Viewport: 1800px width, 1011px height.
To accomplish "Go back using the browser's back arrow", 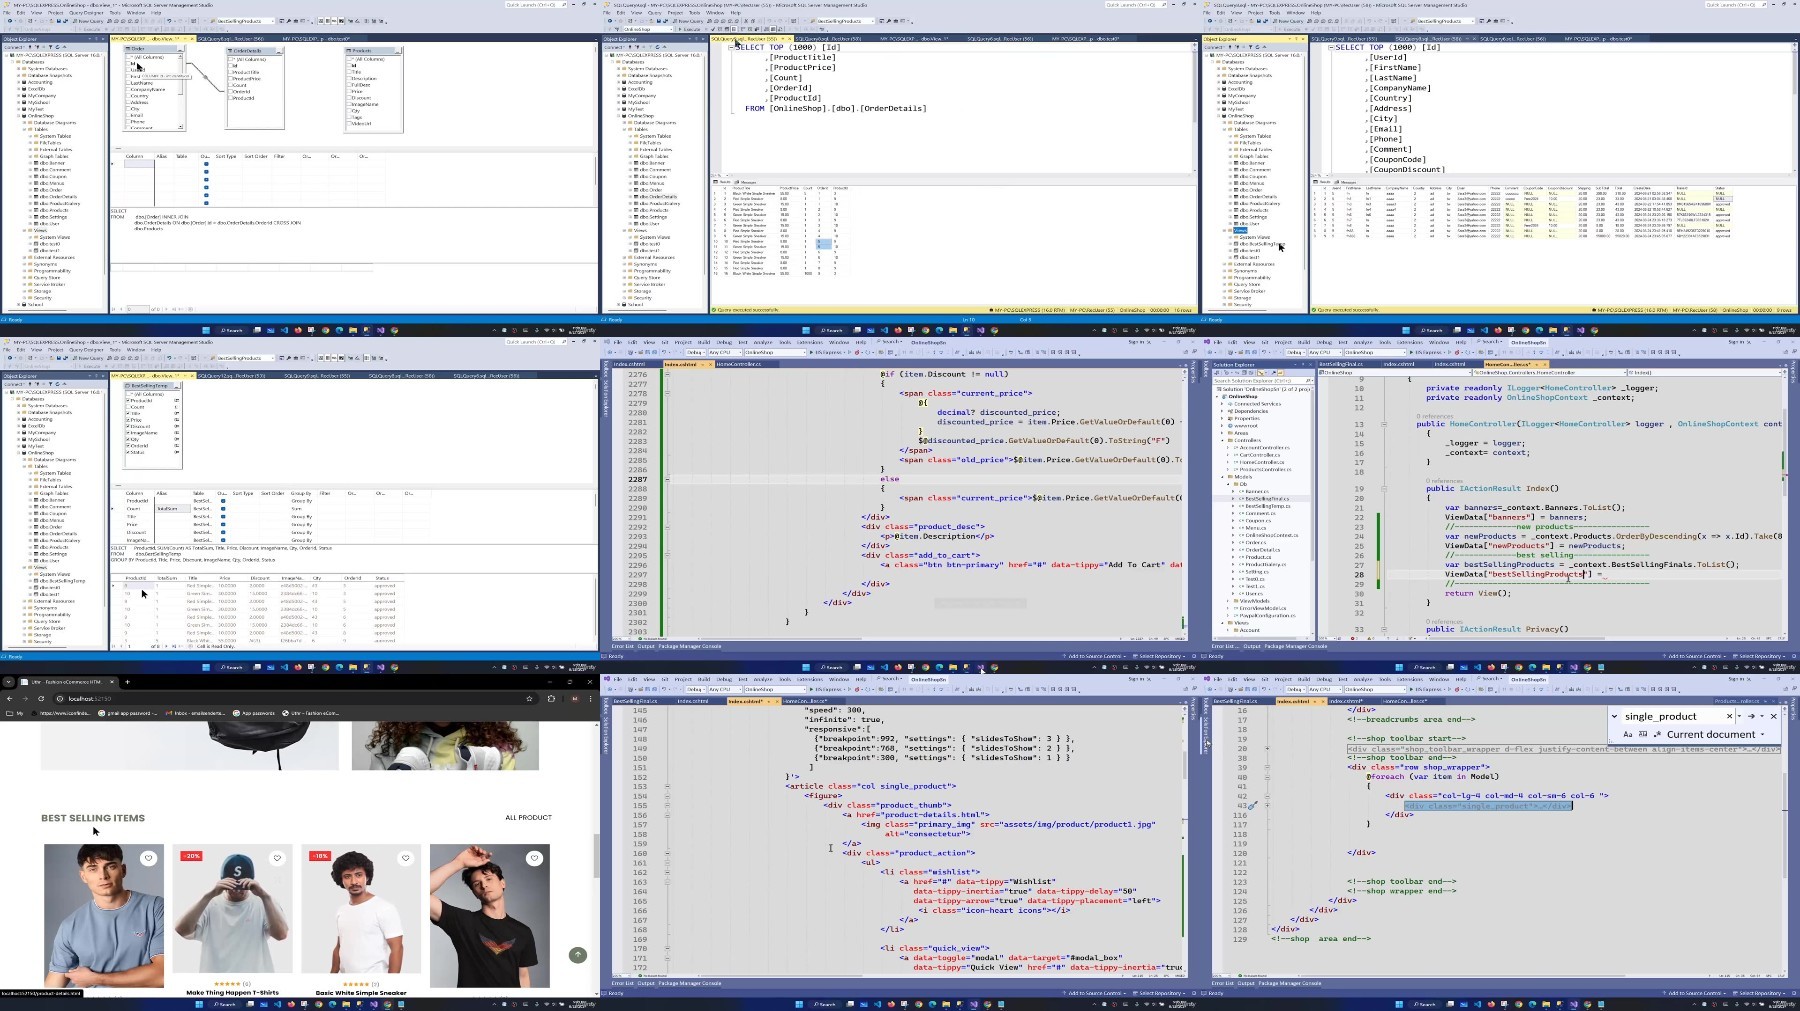I will (9, 698).
